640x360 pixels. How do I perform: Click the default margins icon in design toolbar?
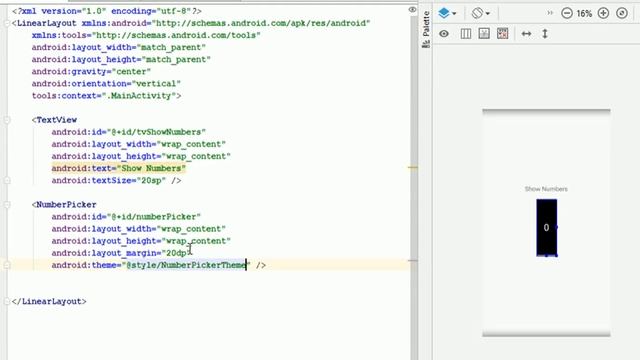(x=484, y=34)
